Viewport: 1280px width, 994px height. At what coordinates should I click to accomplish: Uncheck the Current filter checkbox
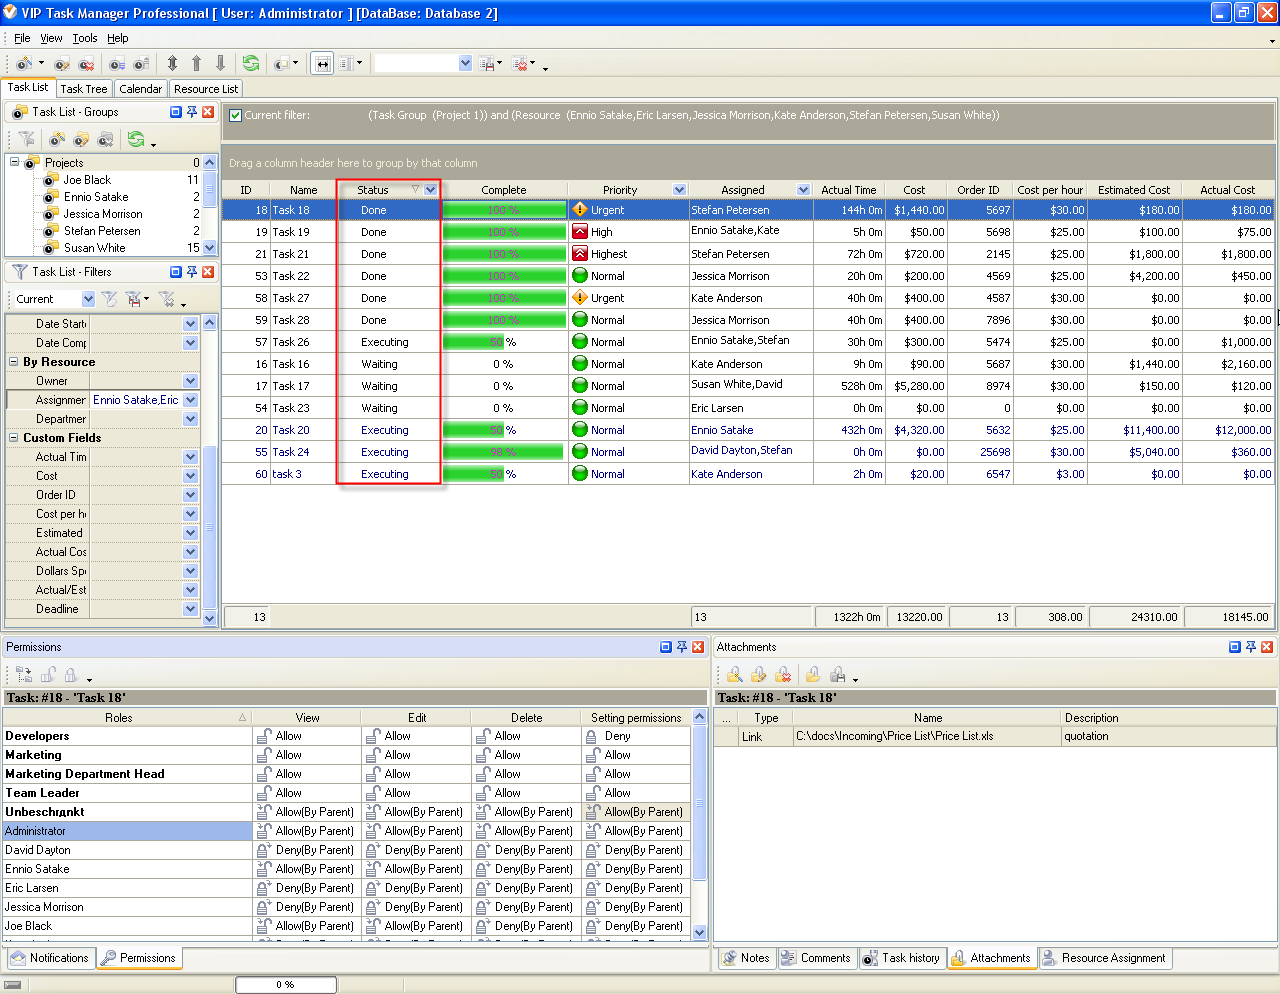click(x=236, y=115)
